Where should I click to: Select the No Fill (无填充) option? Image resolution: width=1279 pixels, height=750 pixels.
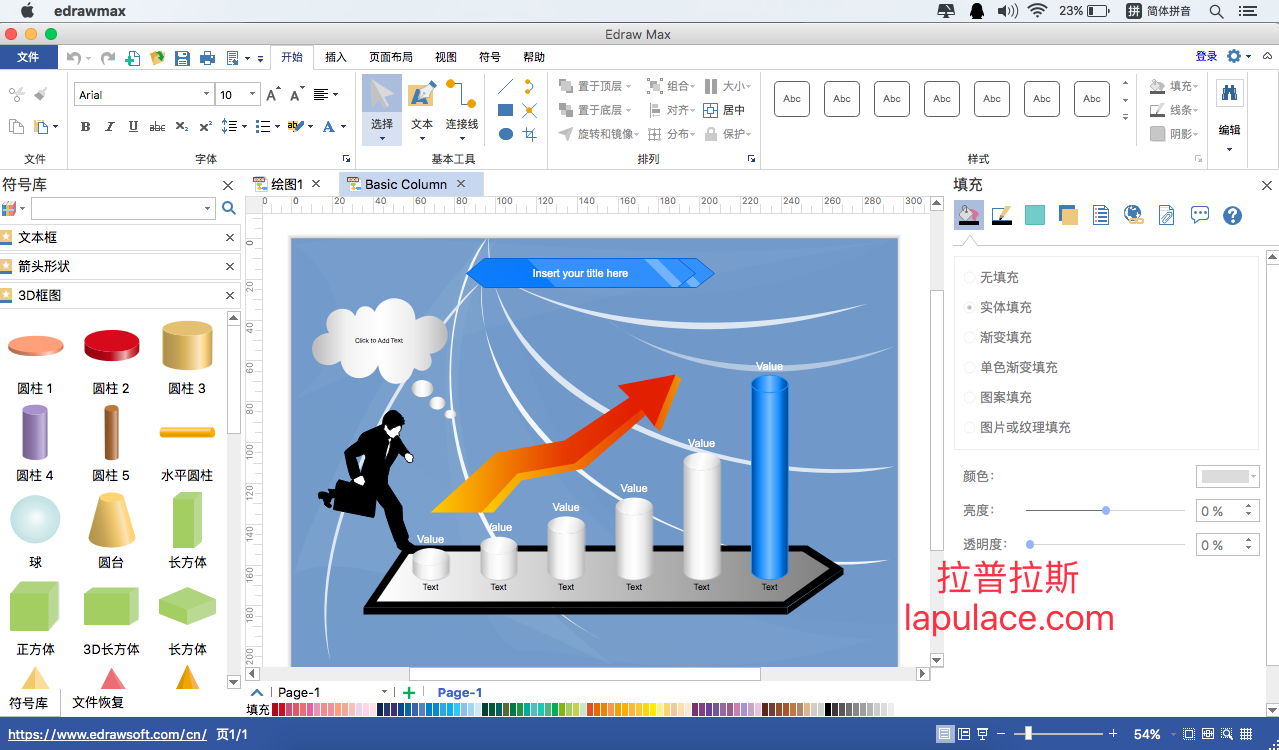point(990,277)
